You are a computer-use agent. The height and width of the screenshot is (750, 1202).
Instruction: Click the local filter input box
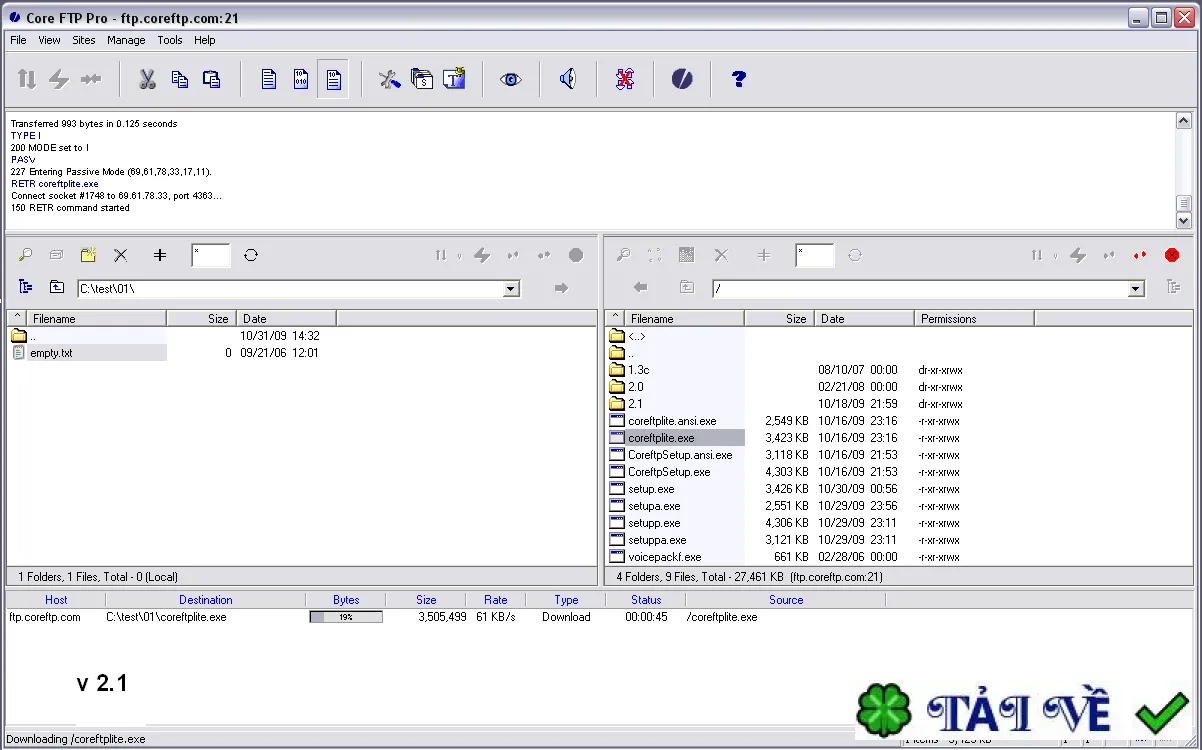[211, 256]
